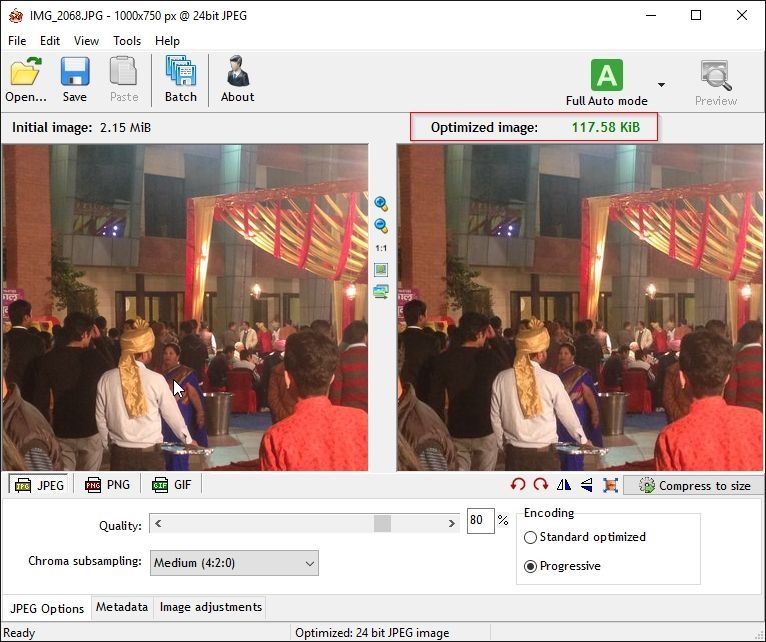Image resolution: width=766 pixels, height=642 pixels.
Task: Open the Image adjustments tab
Action: pos(211,607)
